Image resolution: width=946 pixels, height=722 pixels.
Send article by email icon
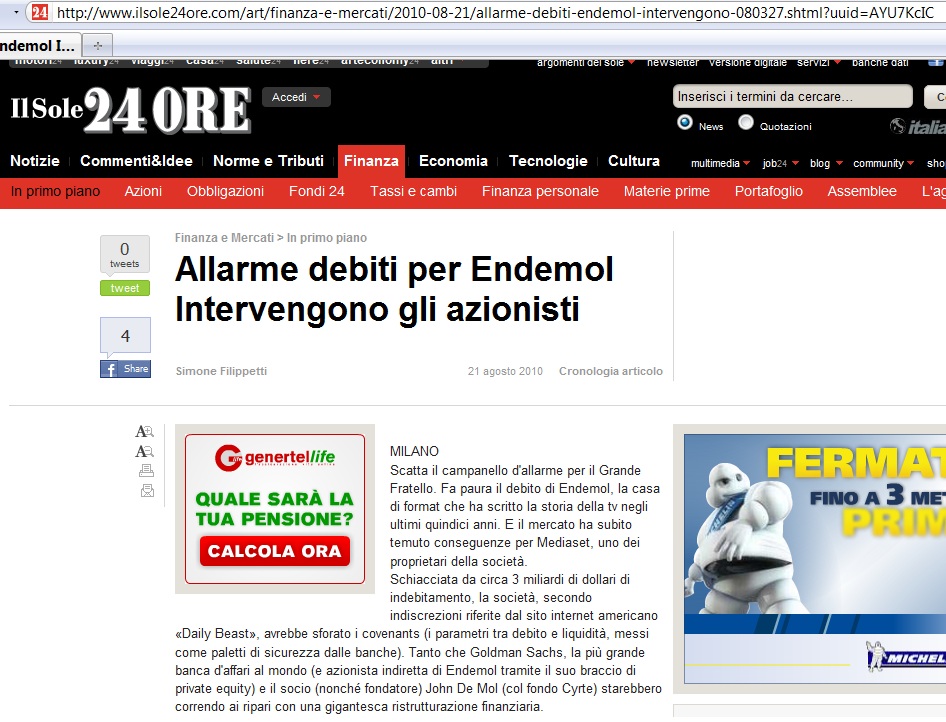[147, 490]
